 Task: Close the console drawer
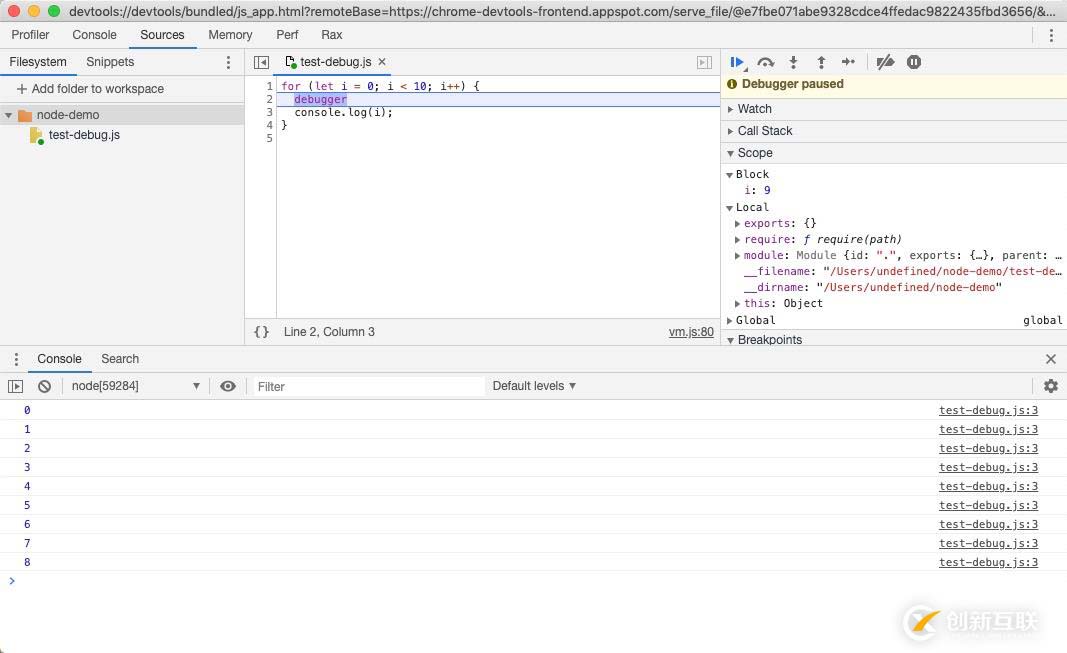[x=1051, y=359]
